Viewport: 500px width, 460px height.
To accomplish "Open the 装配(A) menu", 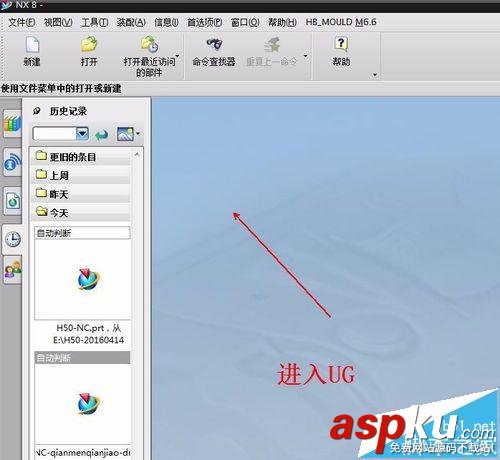I will point(131,22).
